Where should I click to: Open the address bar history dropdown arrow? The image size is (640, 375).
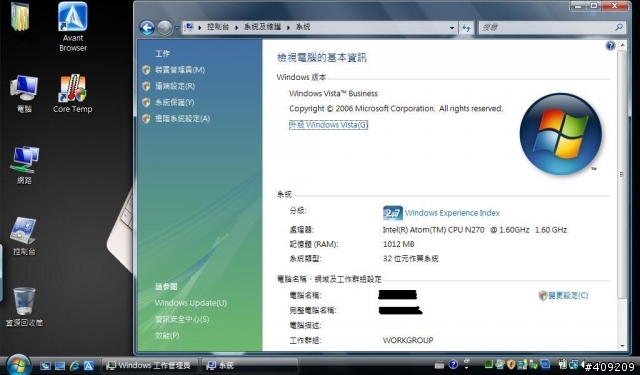coord(452,28)
